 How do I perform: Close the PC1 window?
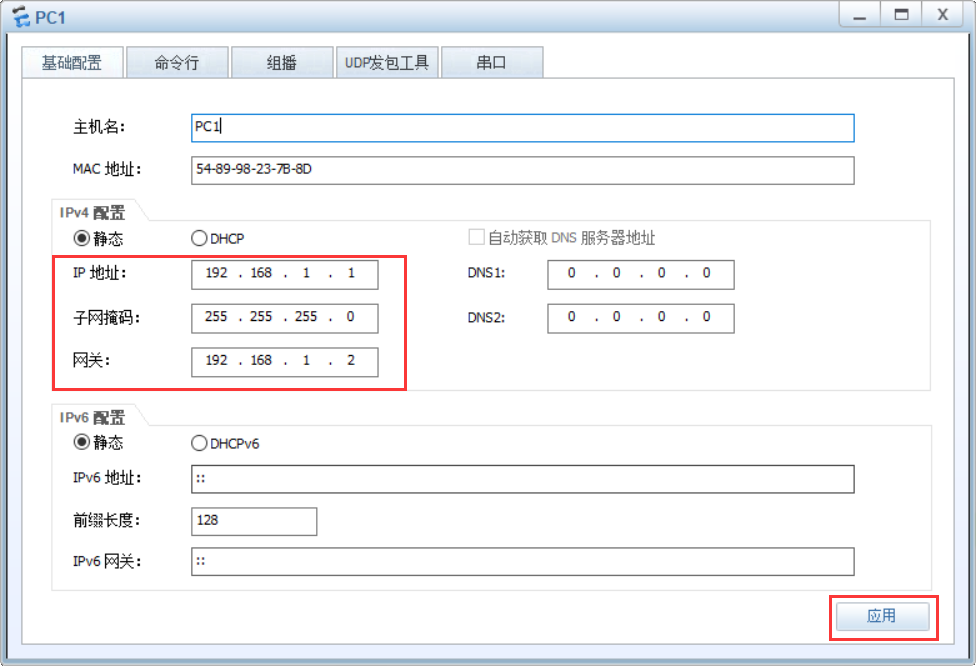[x=942, y=15]
